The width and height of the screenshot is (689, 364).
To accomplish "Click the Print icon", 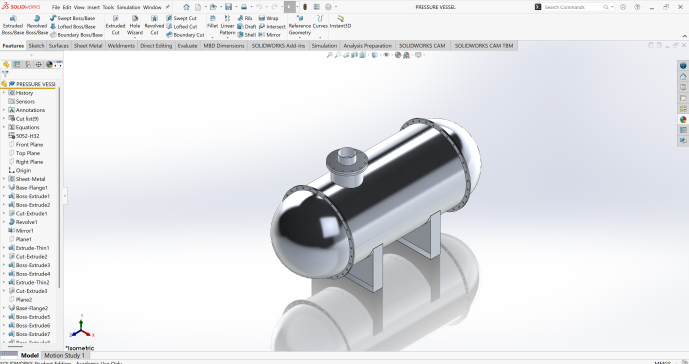I will (x=243, y=7).
